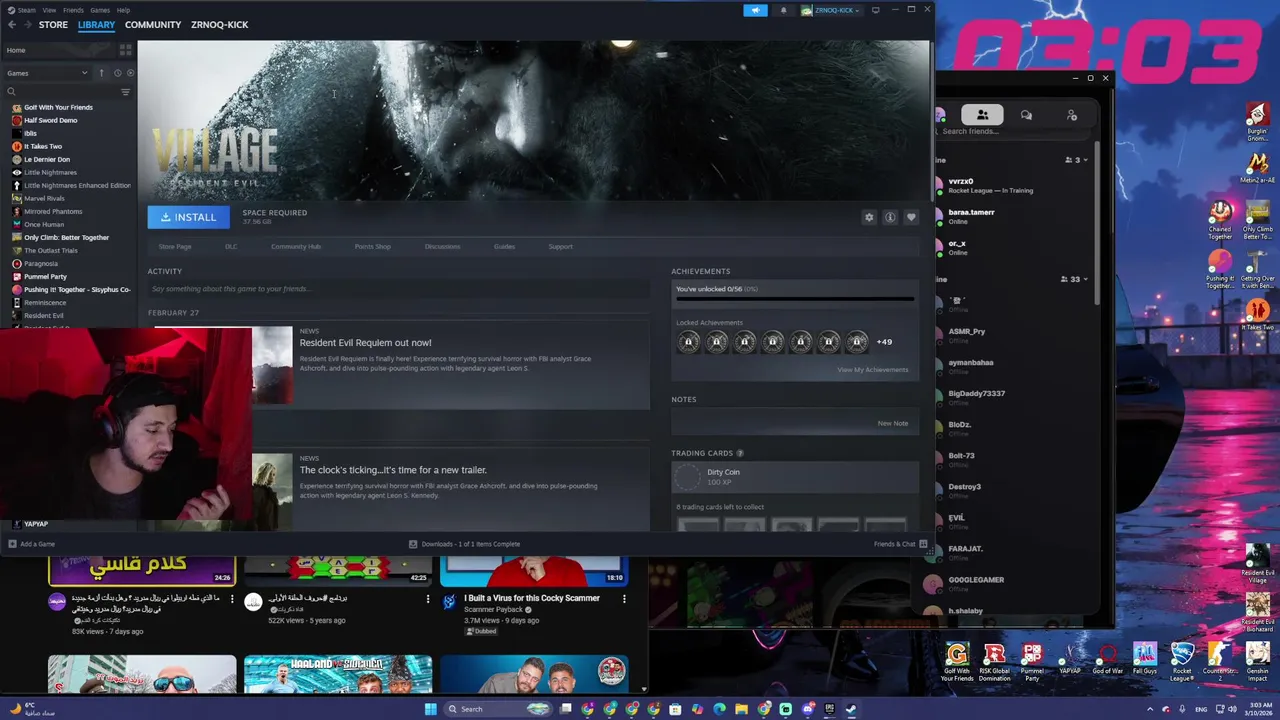
Task: Switch to the STORE tab
Action: coord(53,24)
